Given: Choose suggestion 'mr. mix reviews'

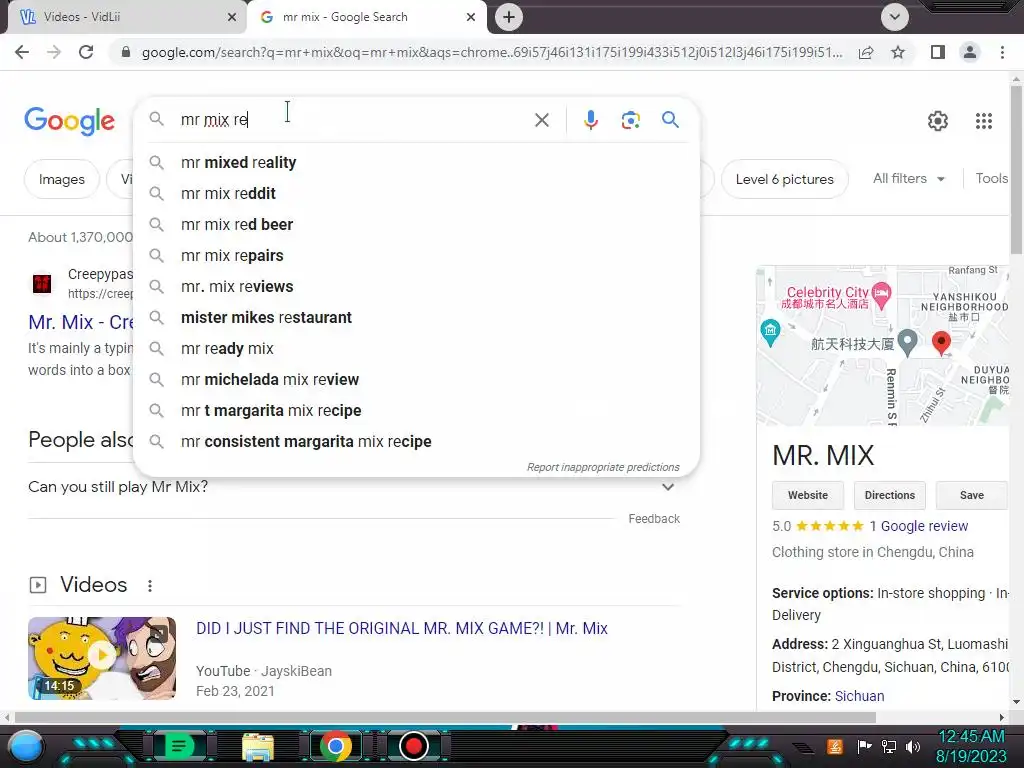Looking at the screenshot, I should pyautogui.click(x=416, y=287).
